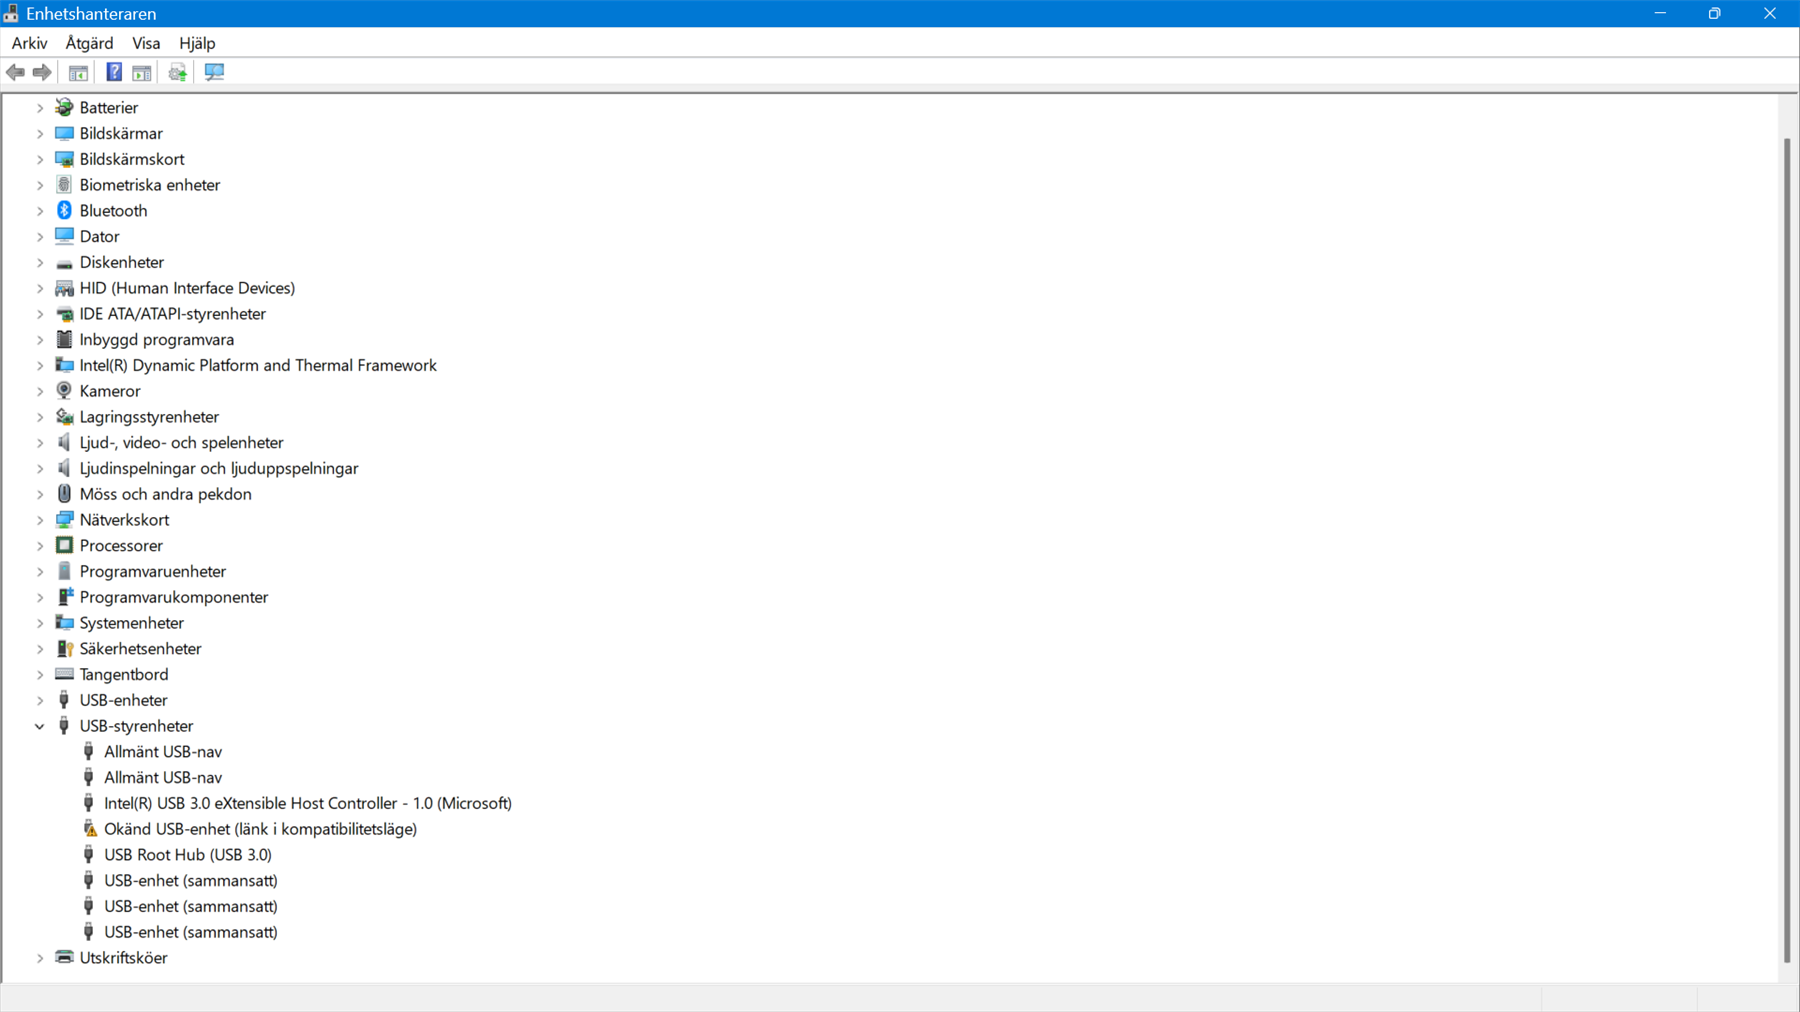Collapse the USB-styrenheter category
This screenshot has height=1012, width=1800.
[39, 725]
